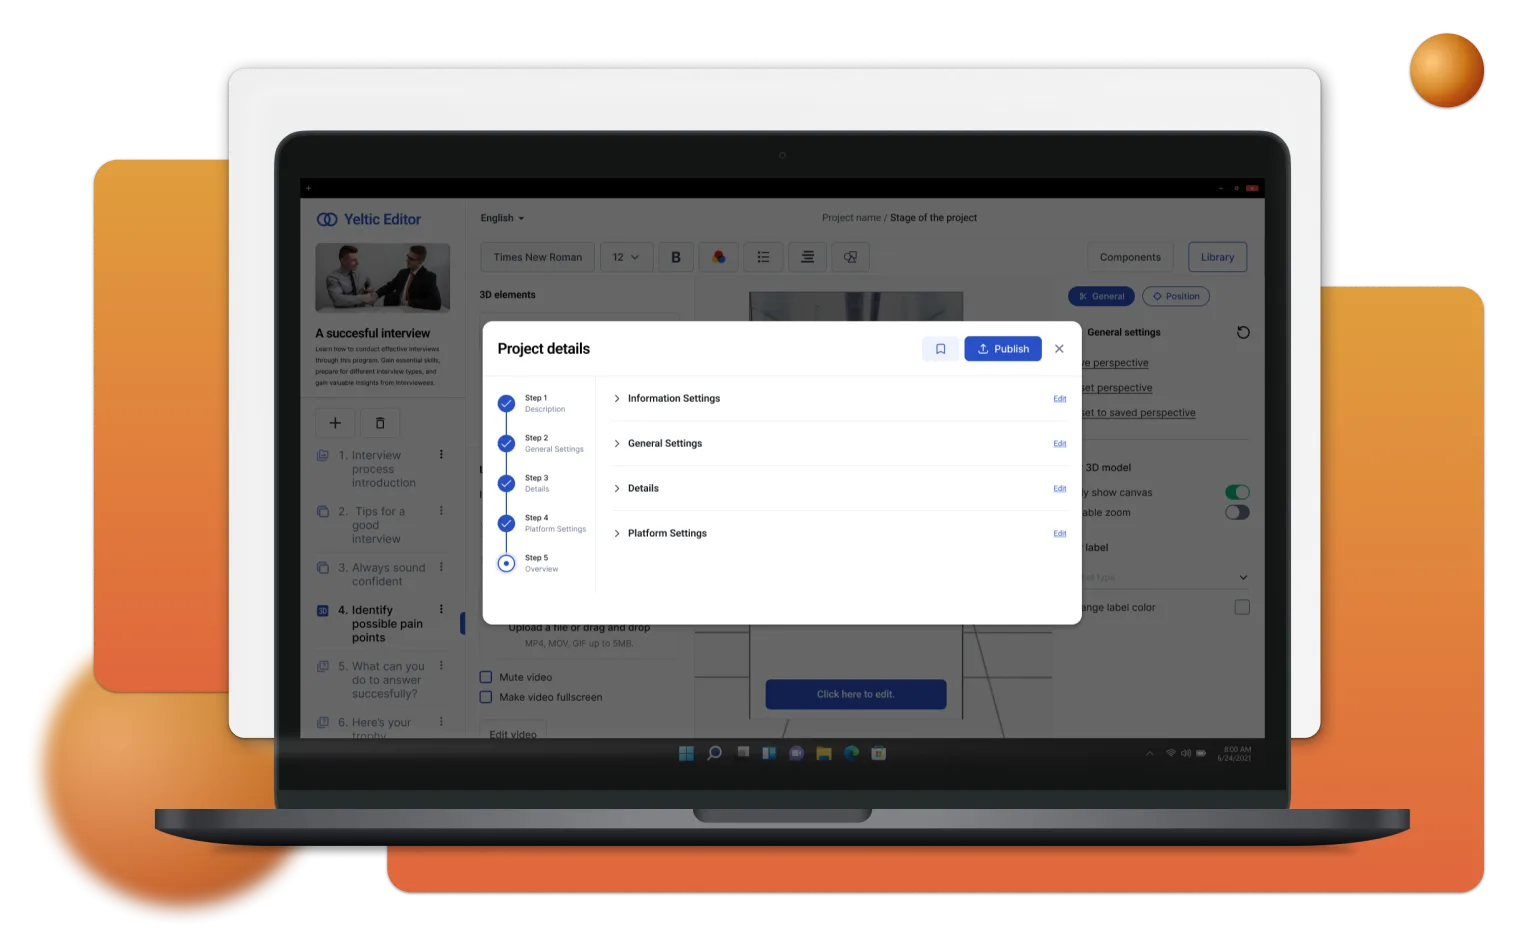
Task: Enable the Mute video checkbox
Action: (x=486, y=677)
